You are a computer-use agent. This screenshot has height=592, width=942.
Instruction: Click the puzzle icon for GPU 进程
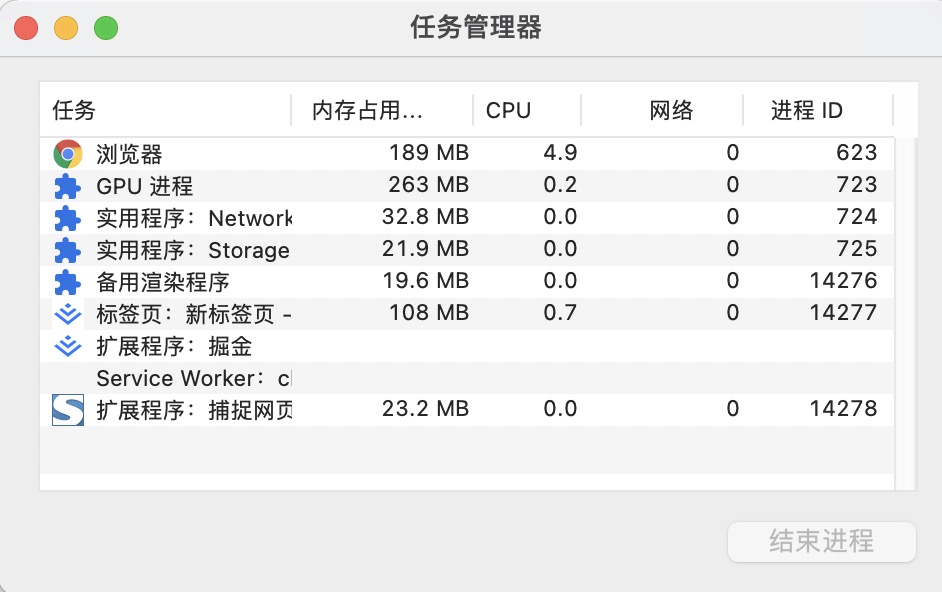coord(68,186)
